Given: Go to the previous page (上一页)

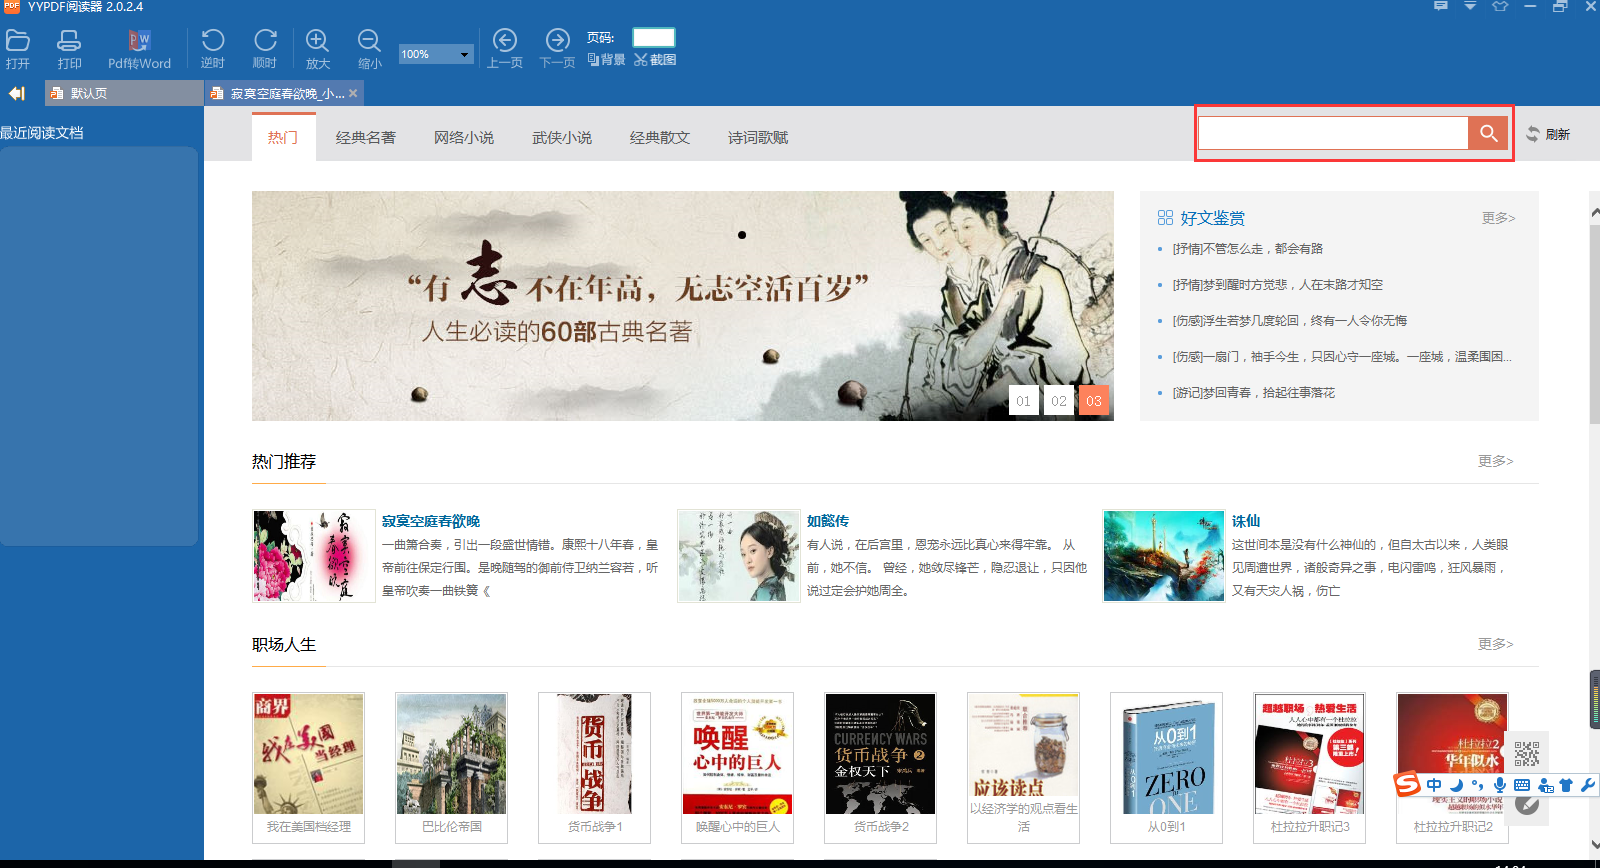Looking at the screenshot, I should tap(505, 41).
